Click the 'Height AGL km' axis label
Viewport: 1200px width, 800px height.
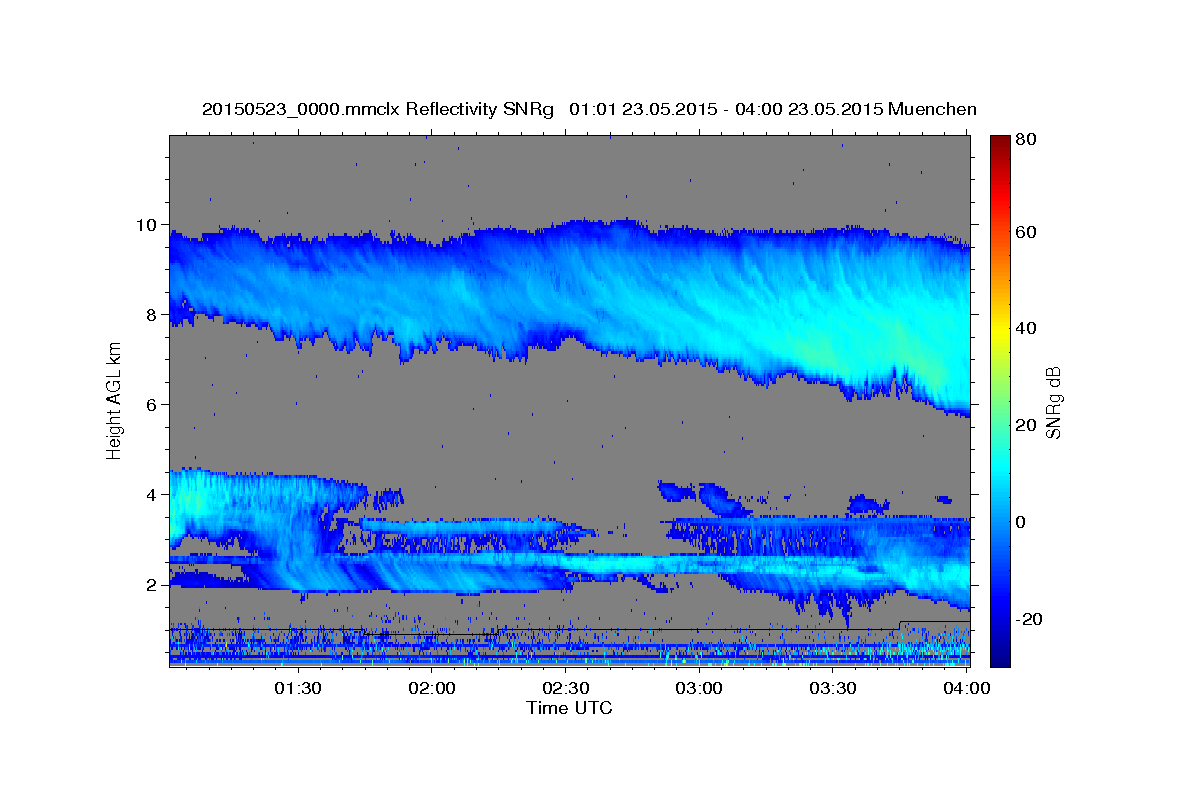coord(114,400)
